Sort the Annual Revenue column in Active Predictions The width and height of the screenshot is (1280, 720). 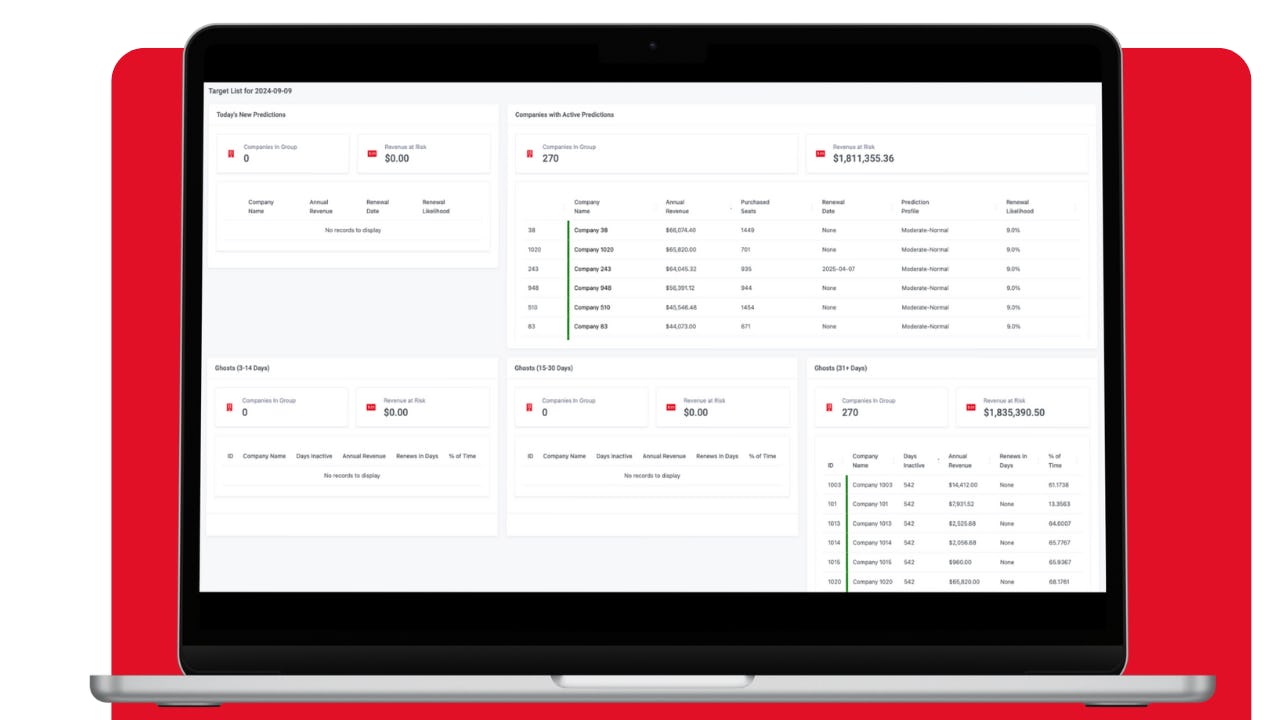pos(675,206)
